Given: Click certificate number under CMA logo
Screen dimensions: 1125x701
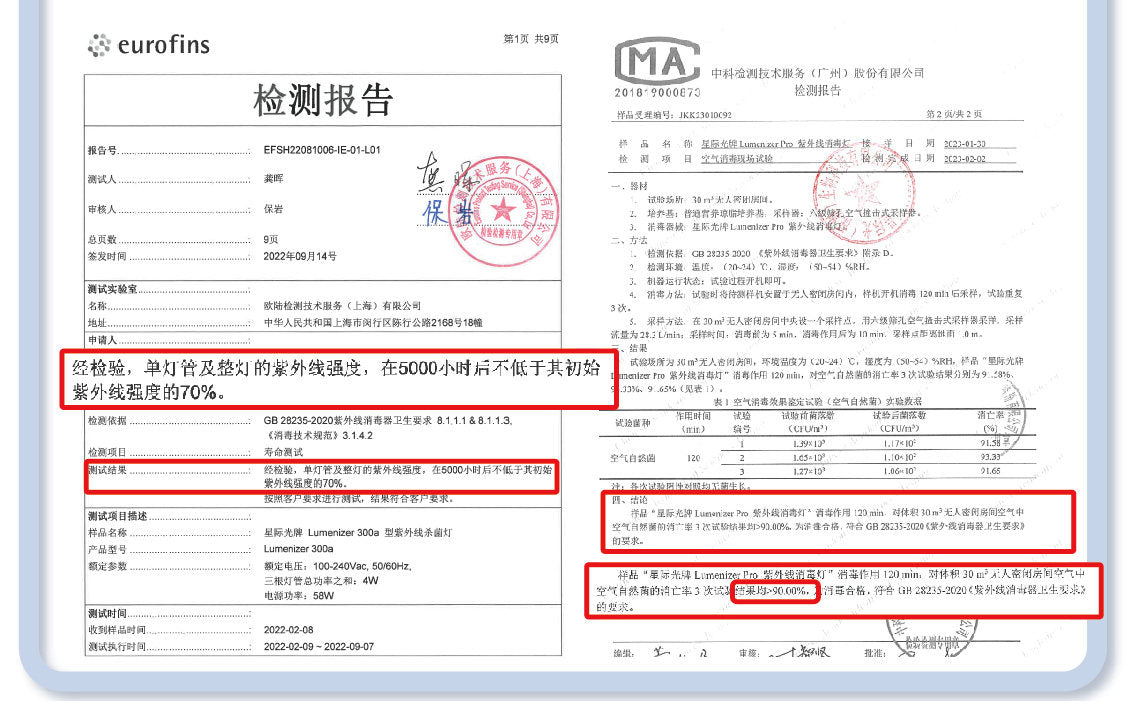Looking at the screenshot, I should tap(657, 93).
